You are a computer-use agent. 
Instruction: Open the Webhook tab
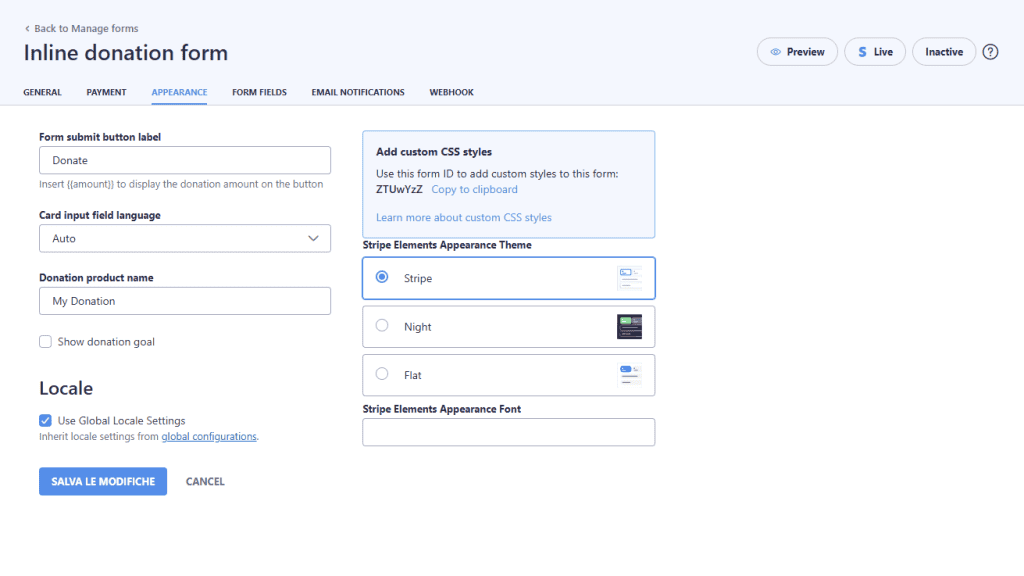[x=451, y=92]
